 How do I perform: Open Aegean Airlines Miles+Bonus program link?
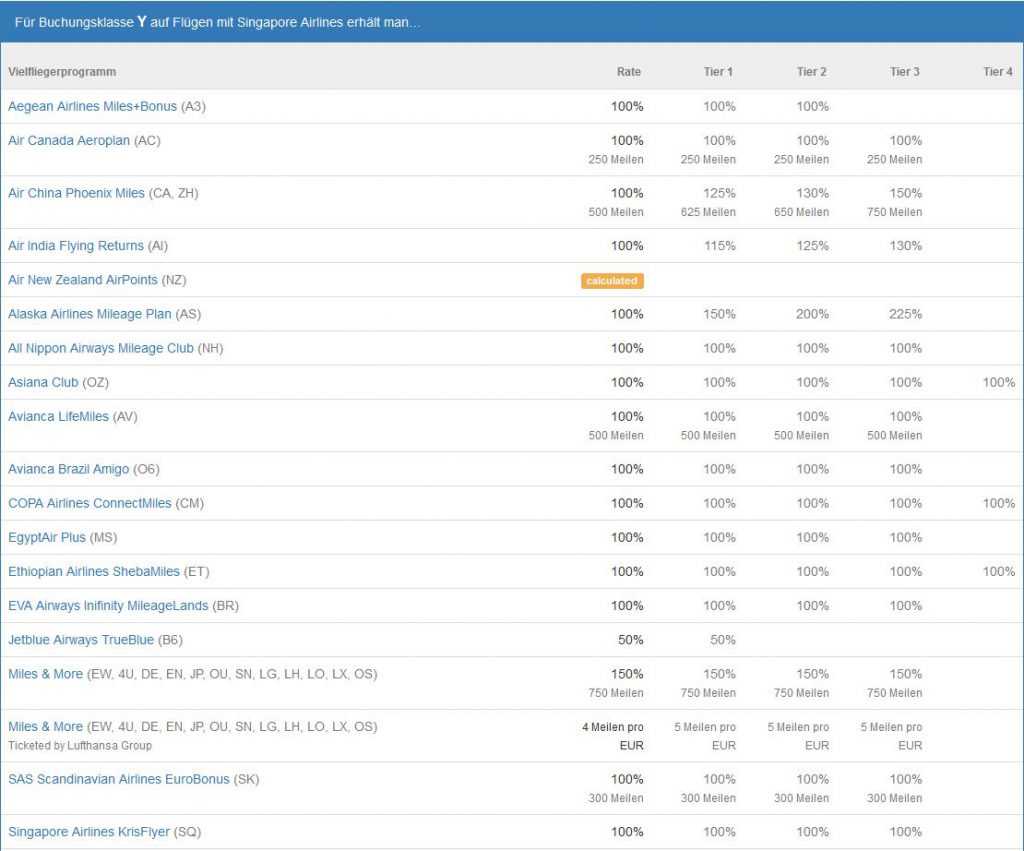click(92, 106)
